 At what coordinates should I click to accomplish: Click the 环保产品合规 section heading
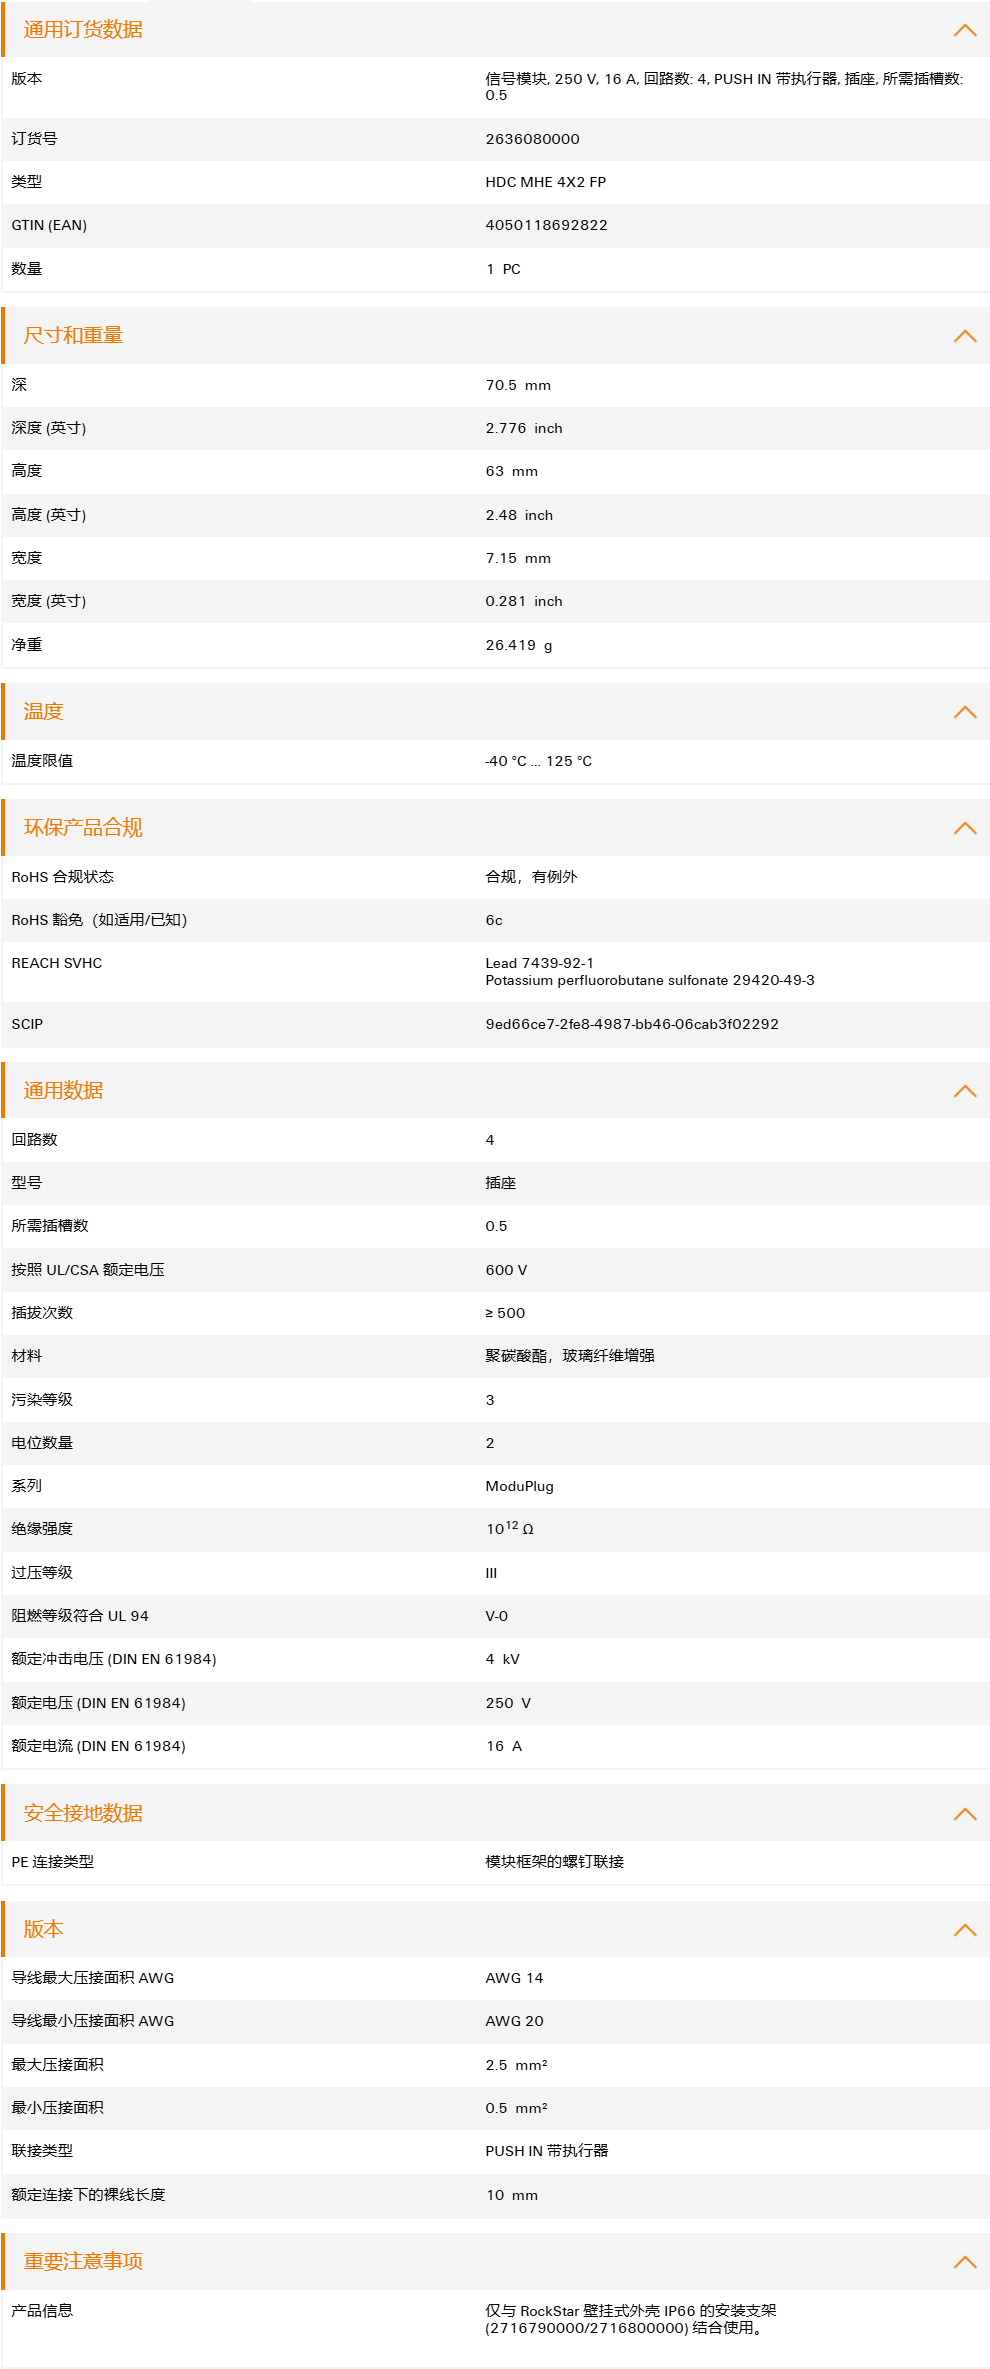(83, 828)
